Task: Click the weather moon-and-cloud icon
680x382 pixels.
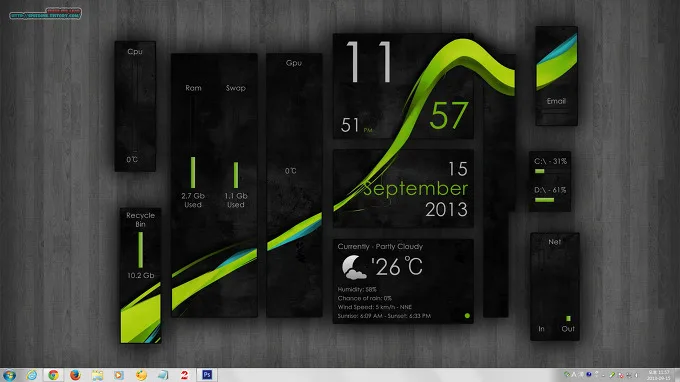Action: click(x=353, y=267)
